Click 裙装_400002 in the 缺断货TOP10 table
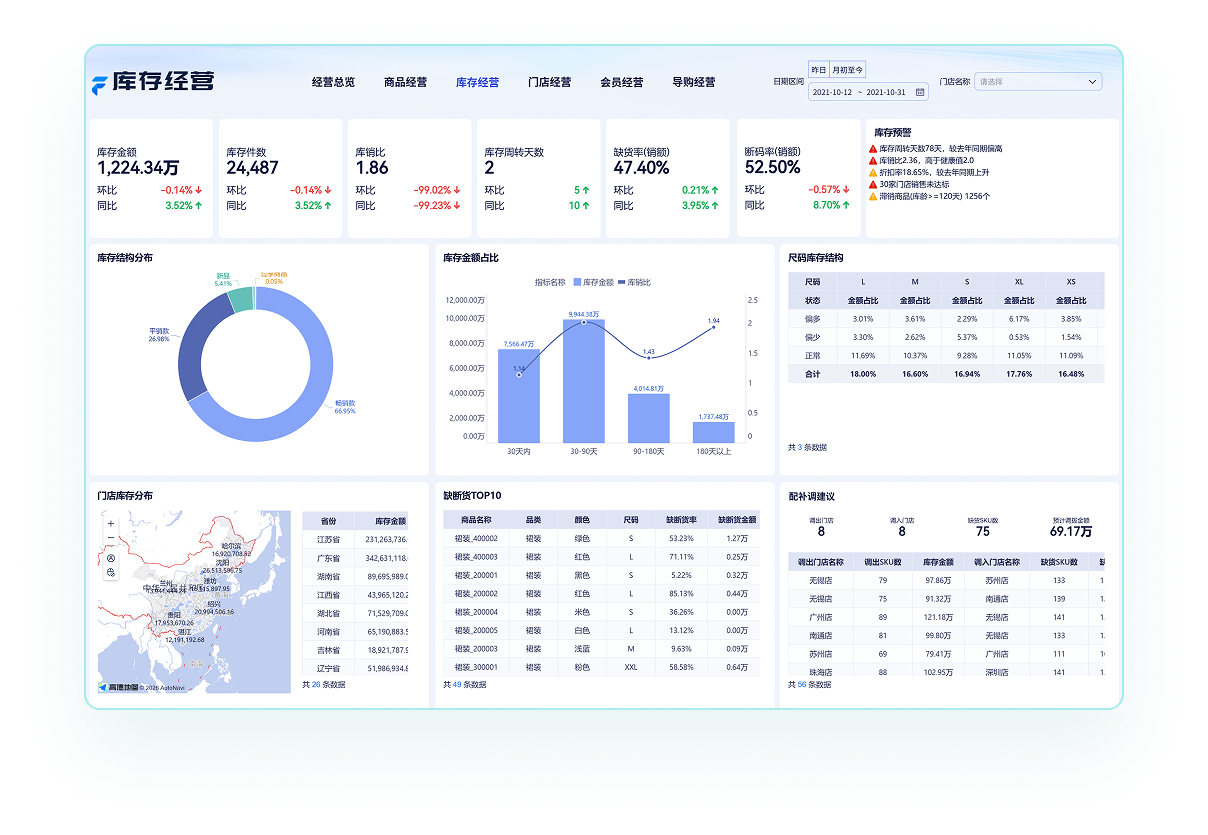Viewport: 1208px width, 835px height. 475,539
